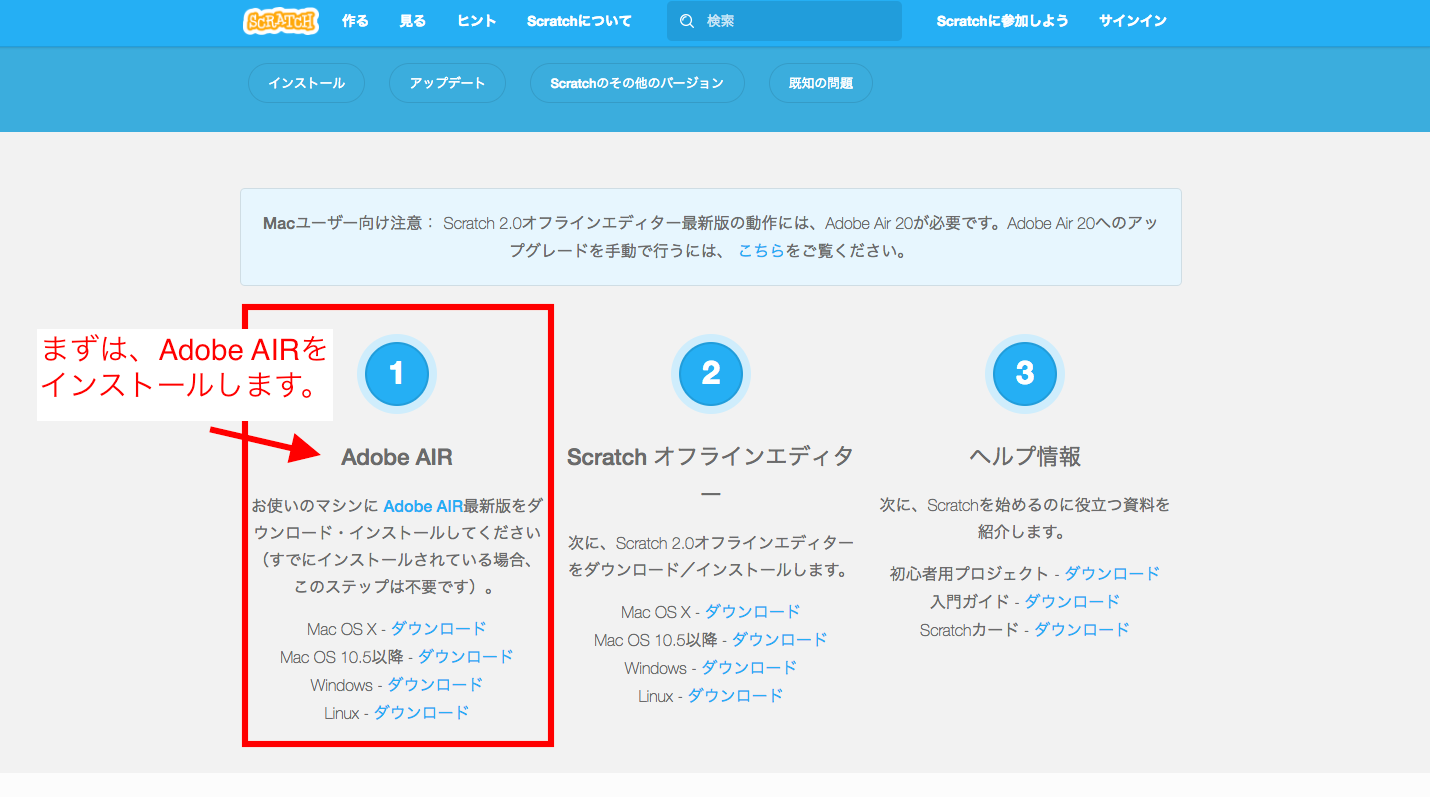Screen dimensions: 1430x797
Task: Open the 作る menu item
Action: click(355, 21)
